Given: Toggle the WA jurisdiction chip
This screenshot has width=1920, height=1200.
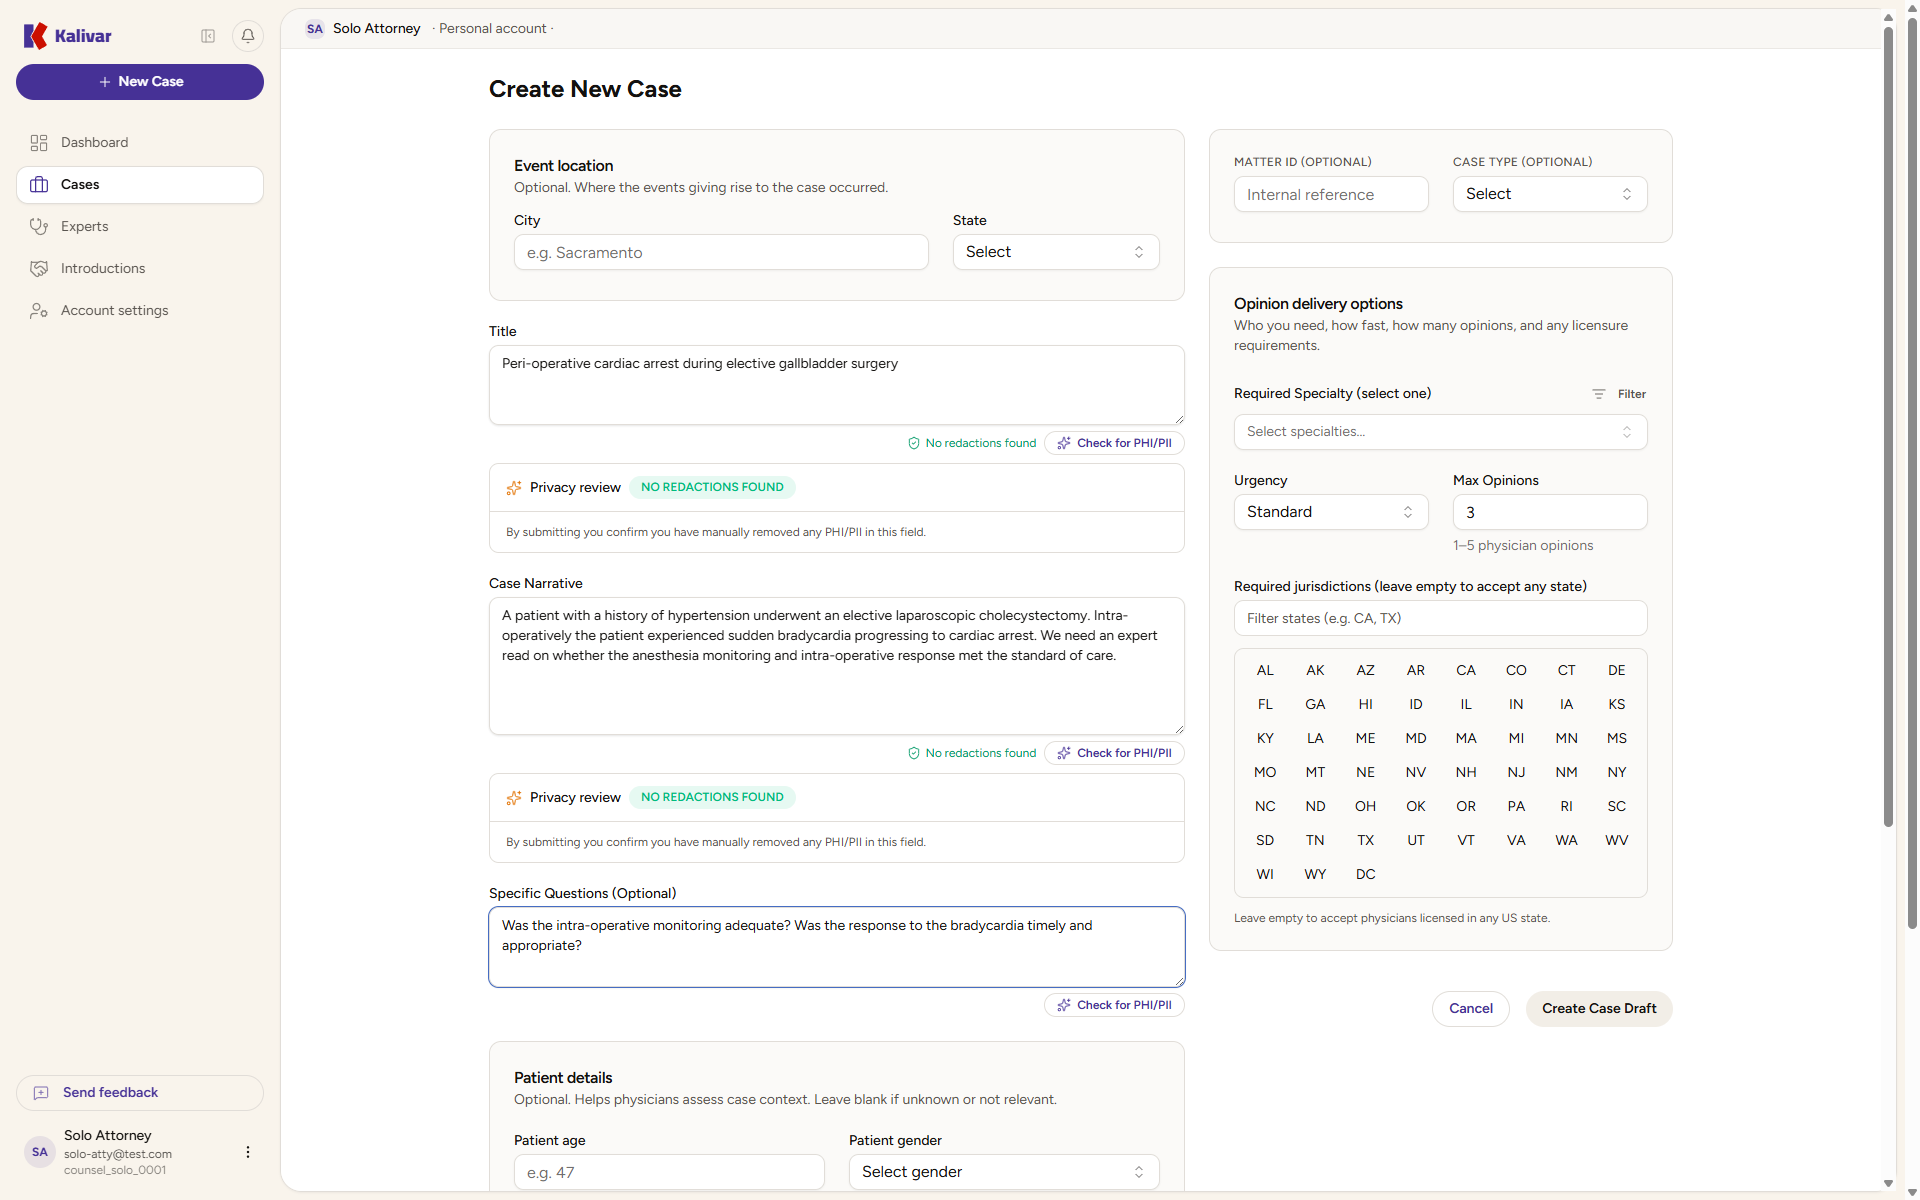Looking at the screenshot, I should [x=1567, y=841].
